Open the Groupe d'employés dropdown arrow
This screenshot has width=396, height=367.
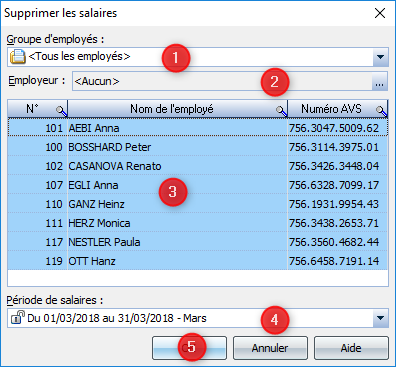pos(380,57)
